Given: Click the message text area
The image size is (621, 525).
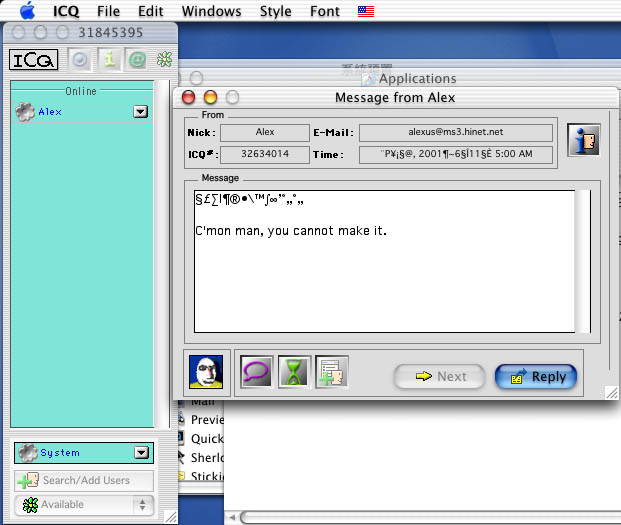Looking at the screenshot, I should tap(384, 261).
